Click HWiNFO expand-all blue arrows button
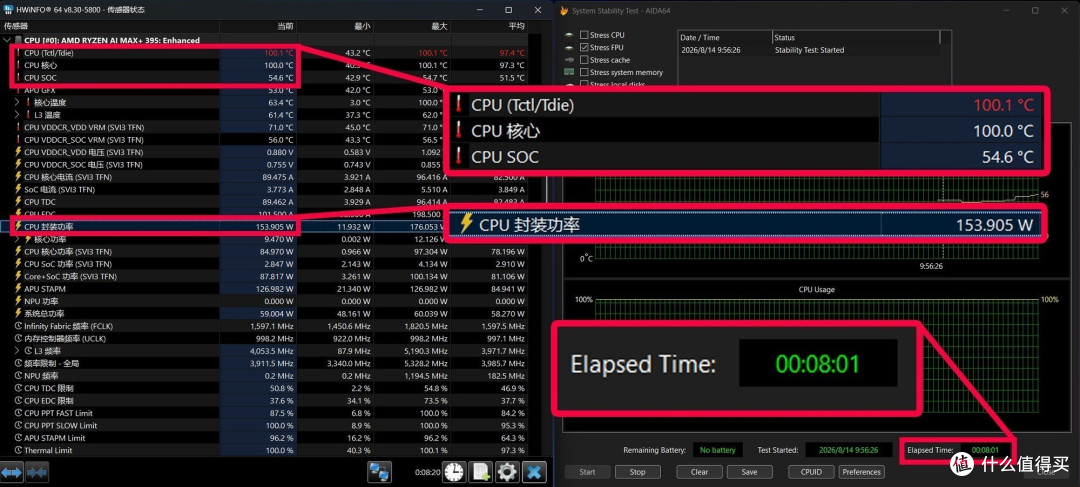This screenshot has height=487, width=1080. tap(12, 473)
